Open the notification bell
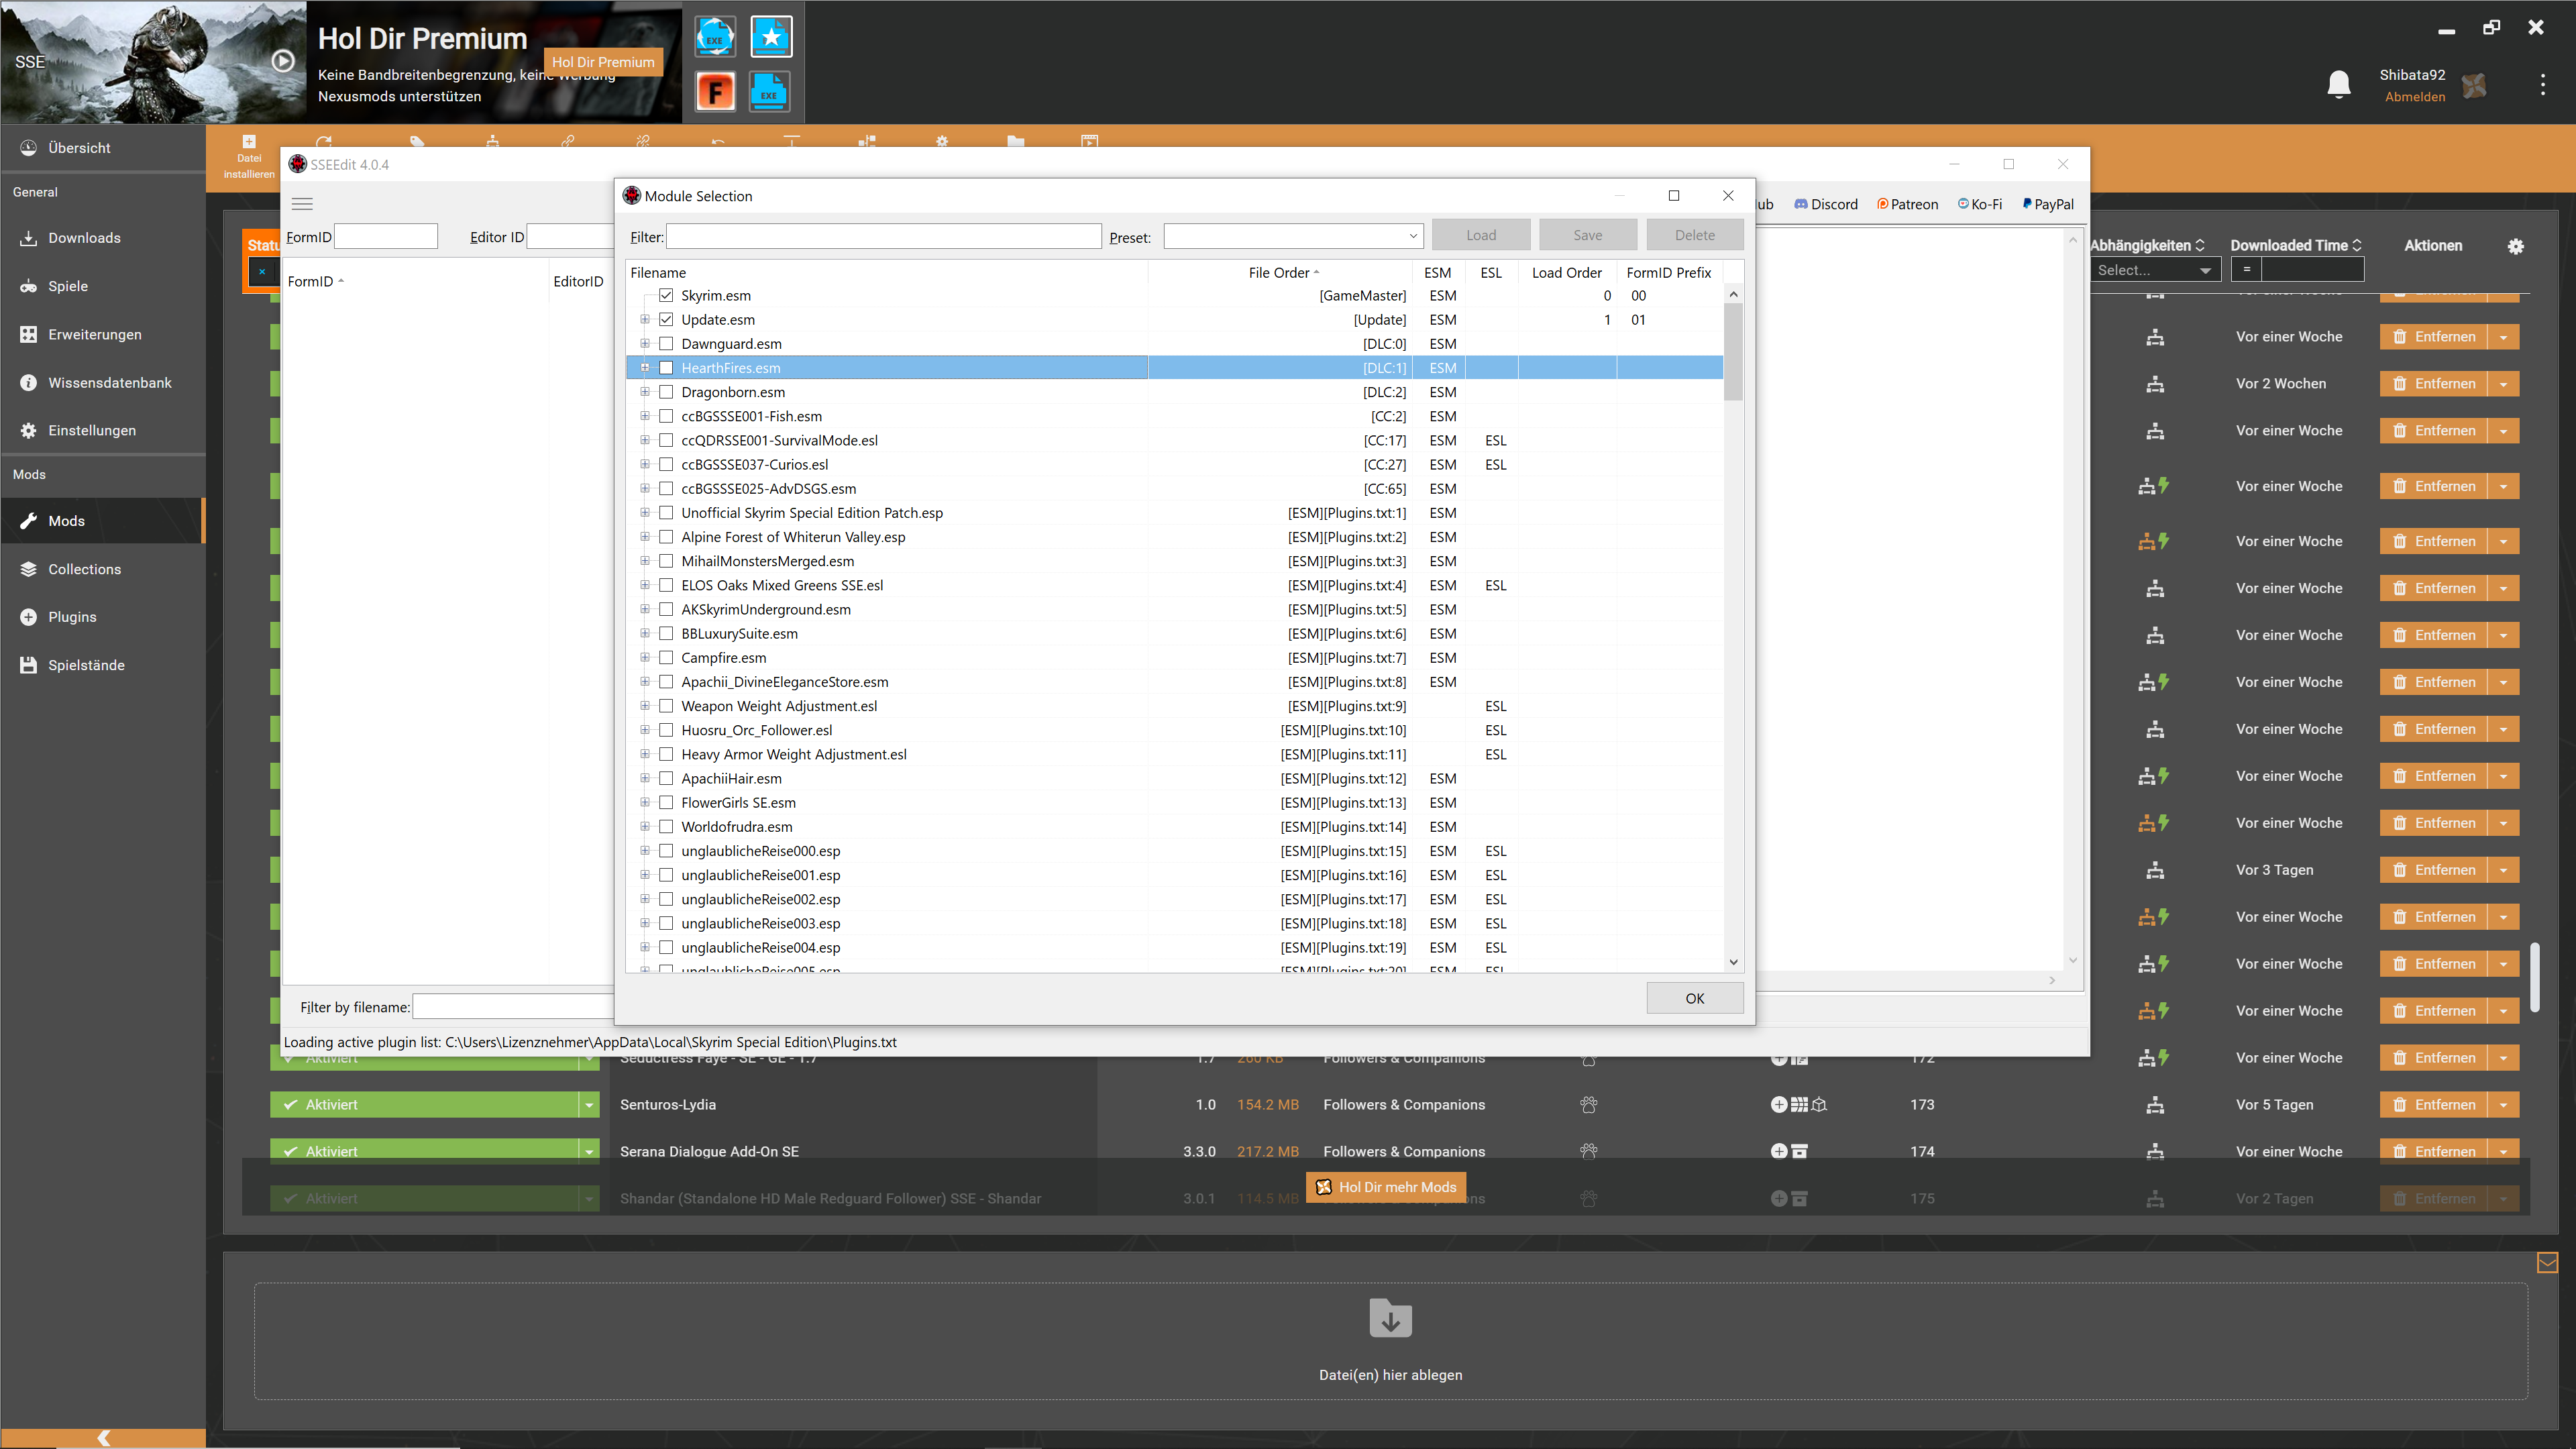Screen dimensions: 2576x1449 click(2339, 84)
